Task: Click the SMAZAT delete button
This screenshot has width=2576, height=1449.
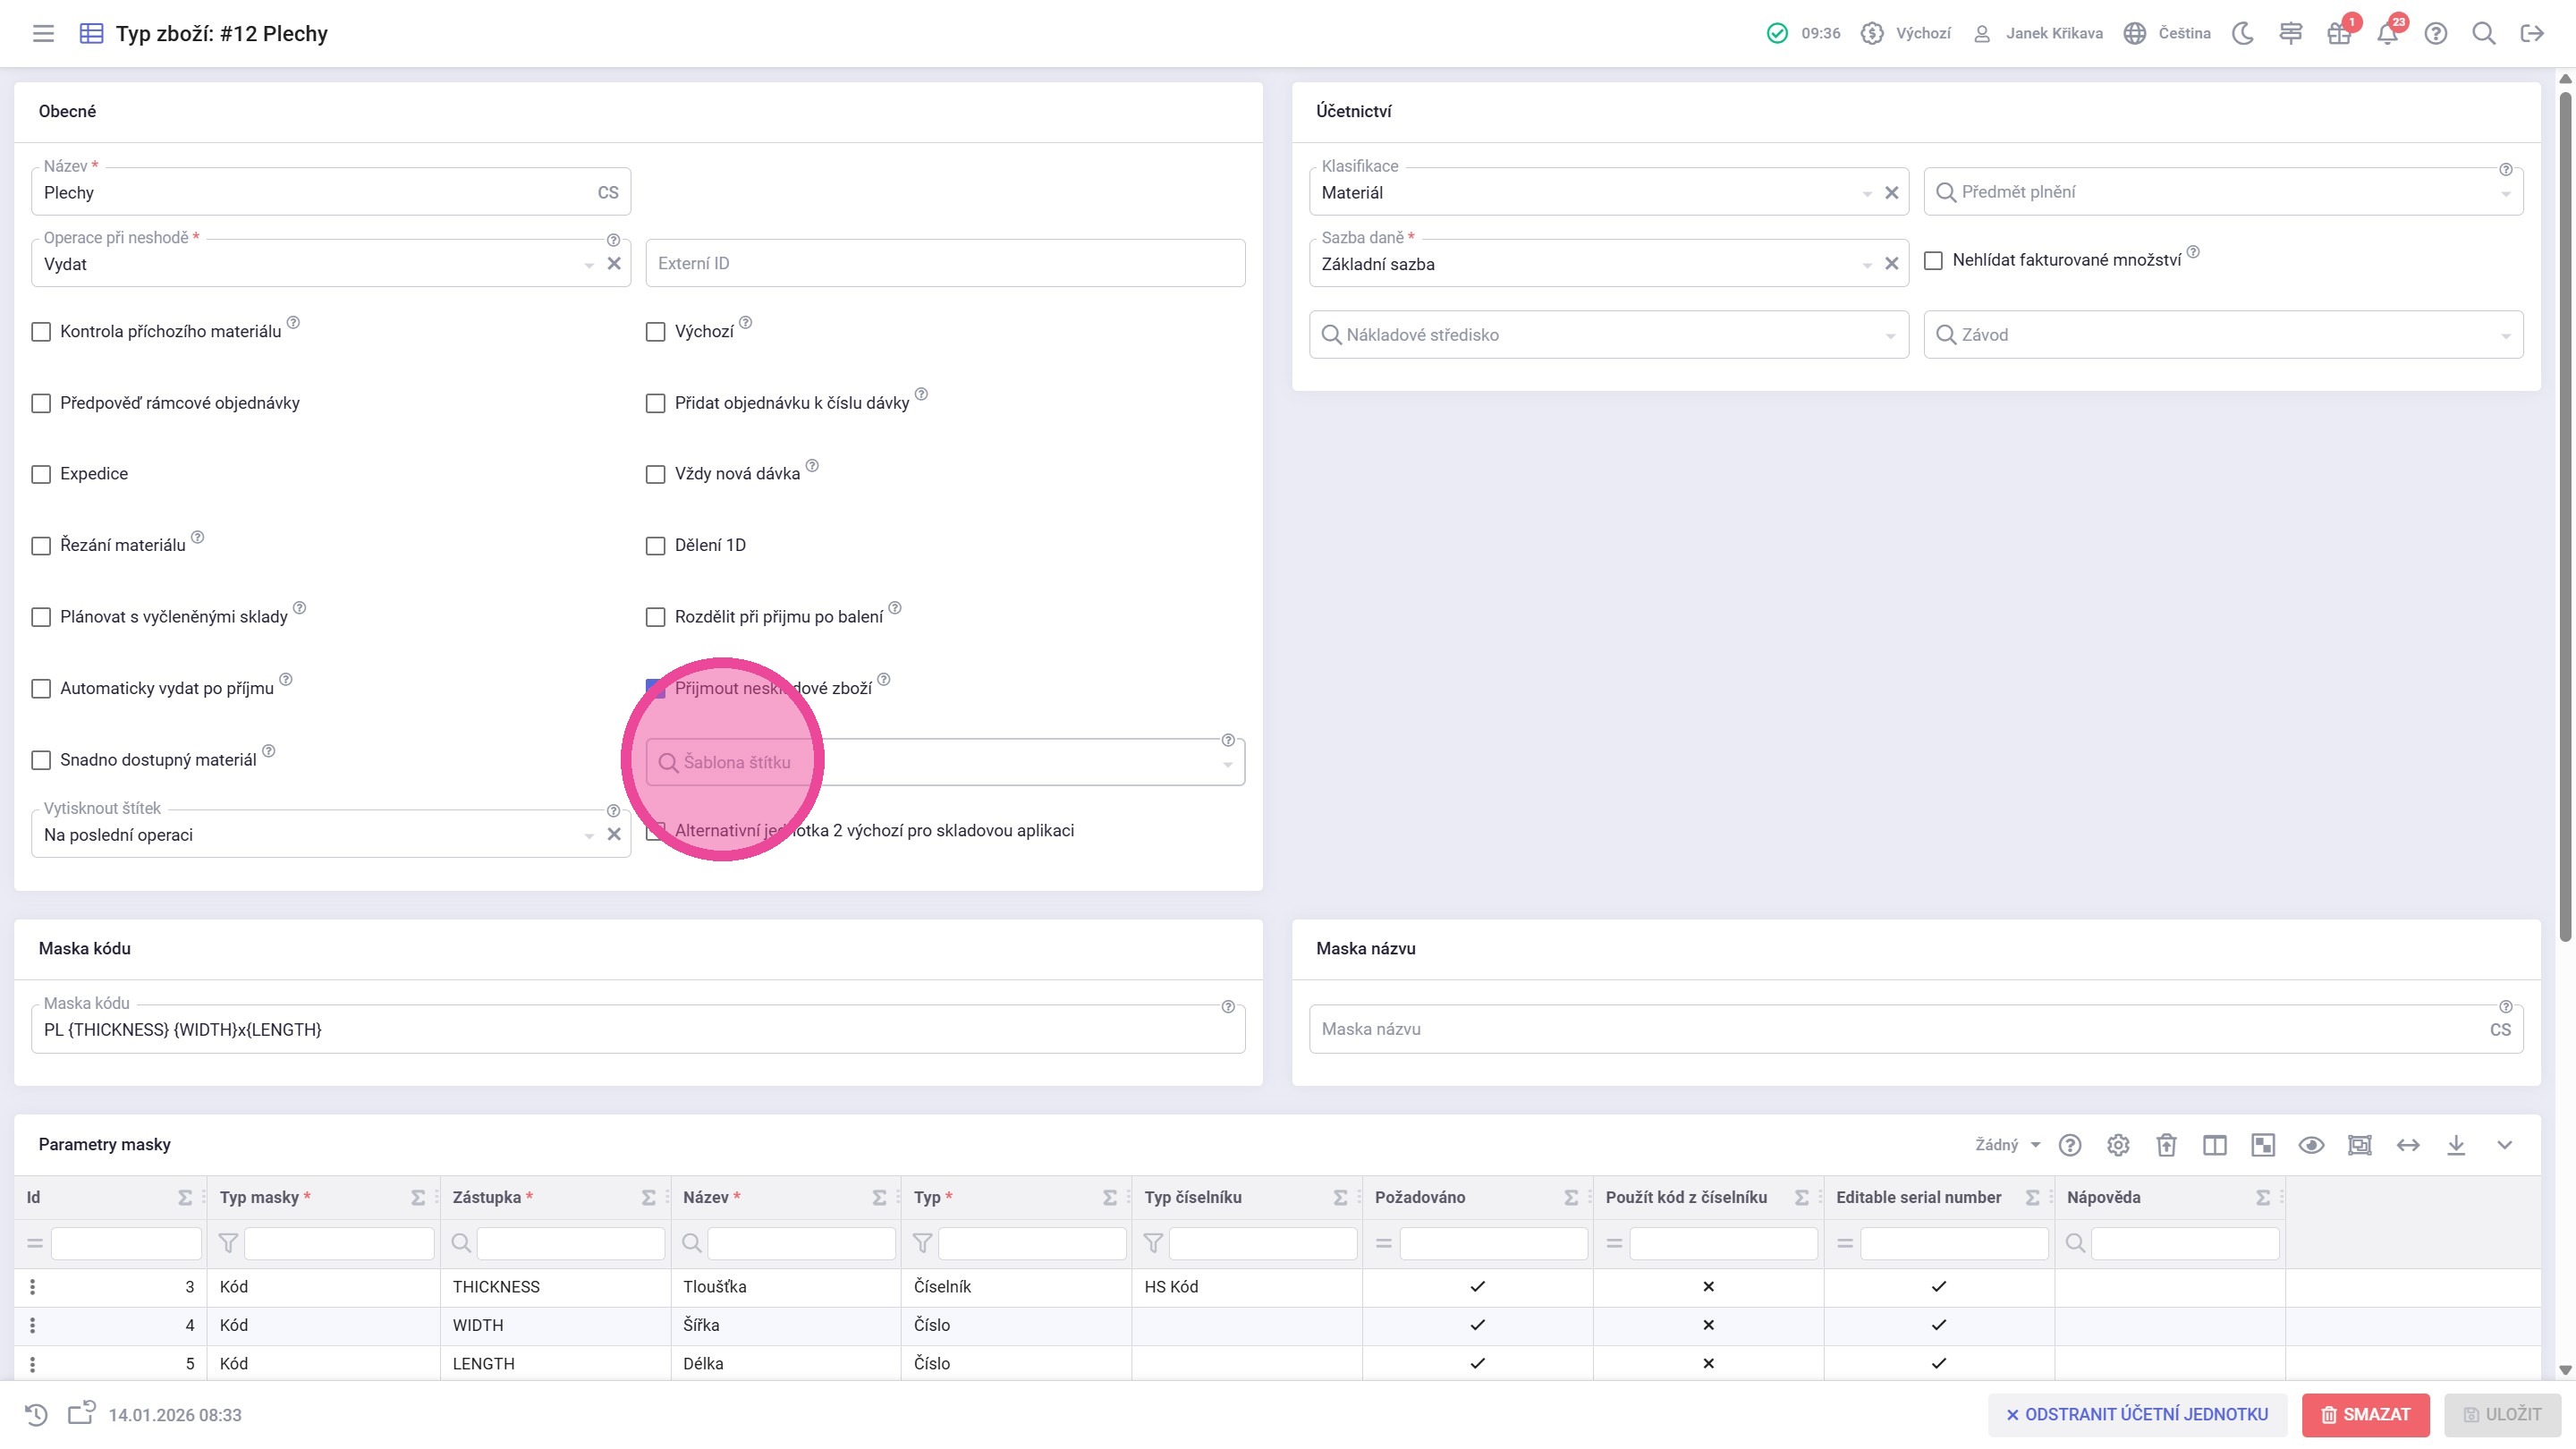Action: coord(2365,1414)
